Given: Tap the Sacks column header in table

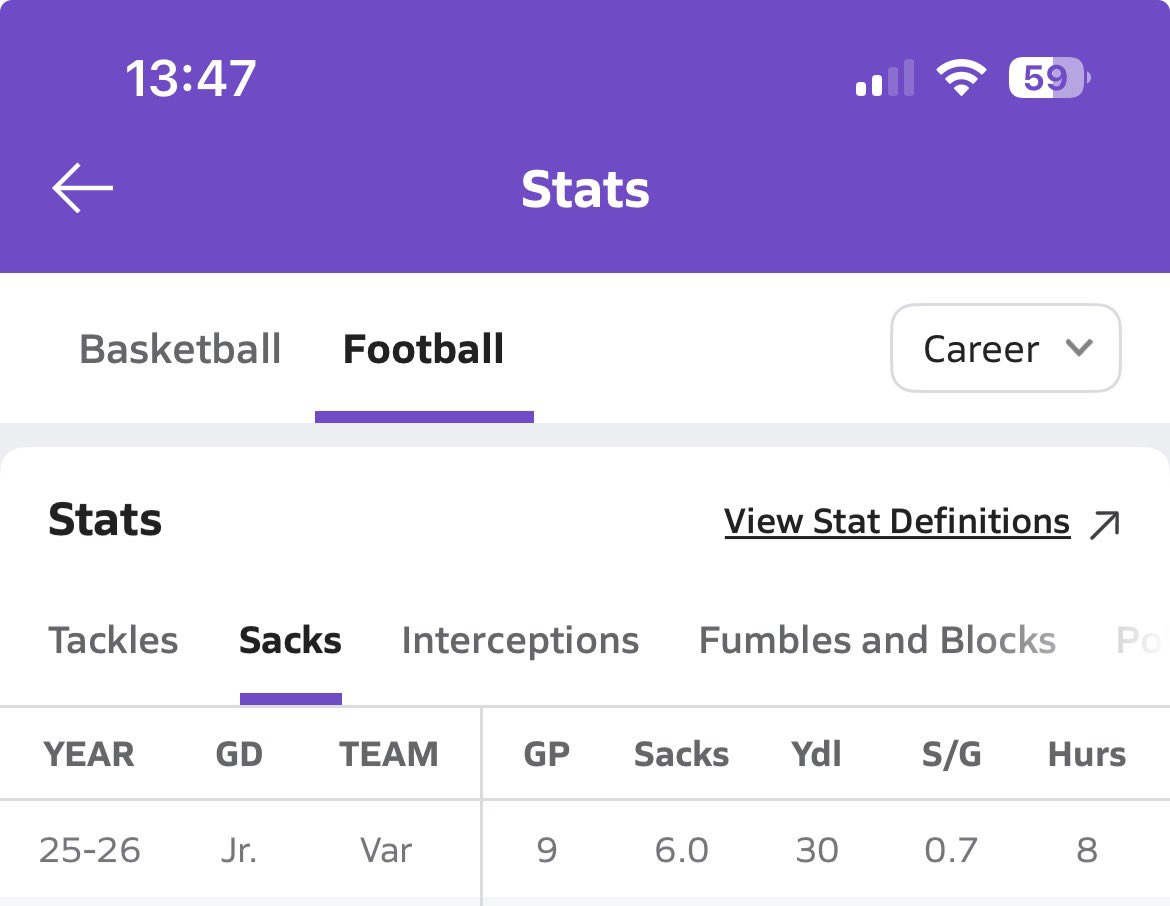Looking at the screenshot, I should (681, 754).
